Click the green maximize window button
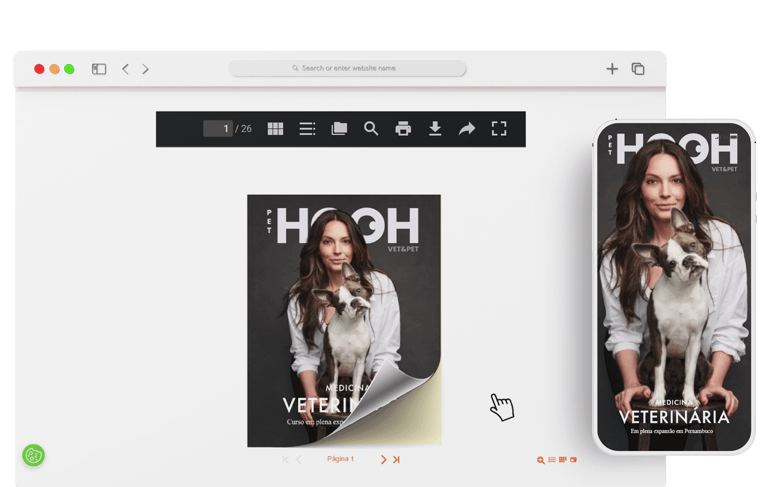This screenshot has width=768, height=487. (70, 69)
